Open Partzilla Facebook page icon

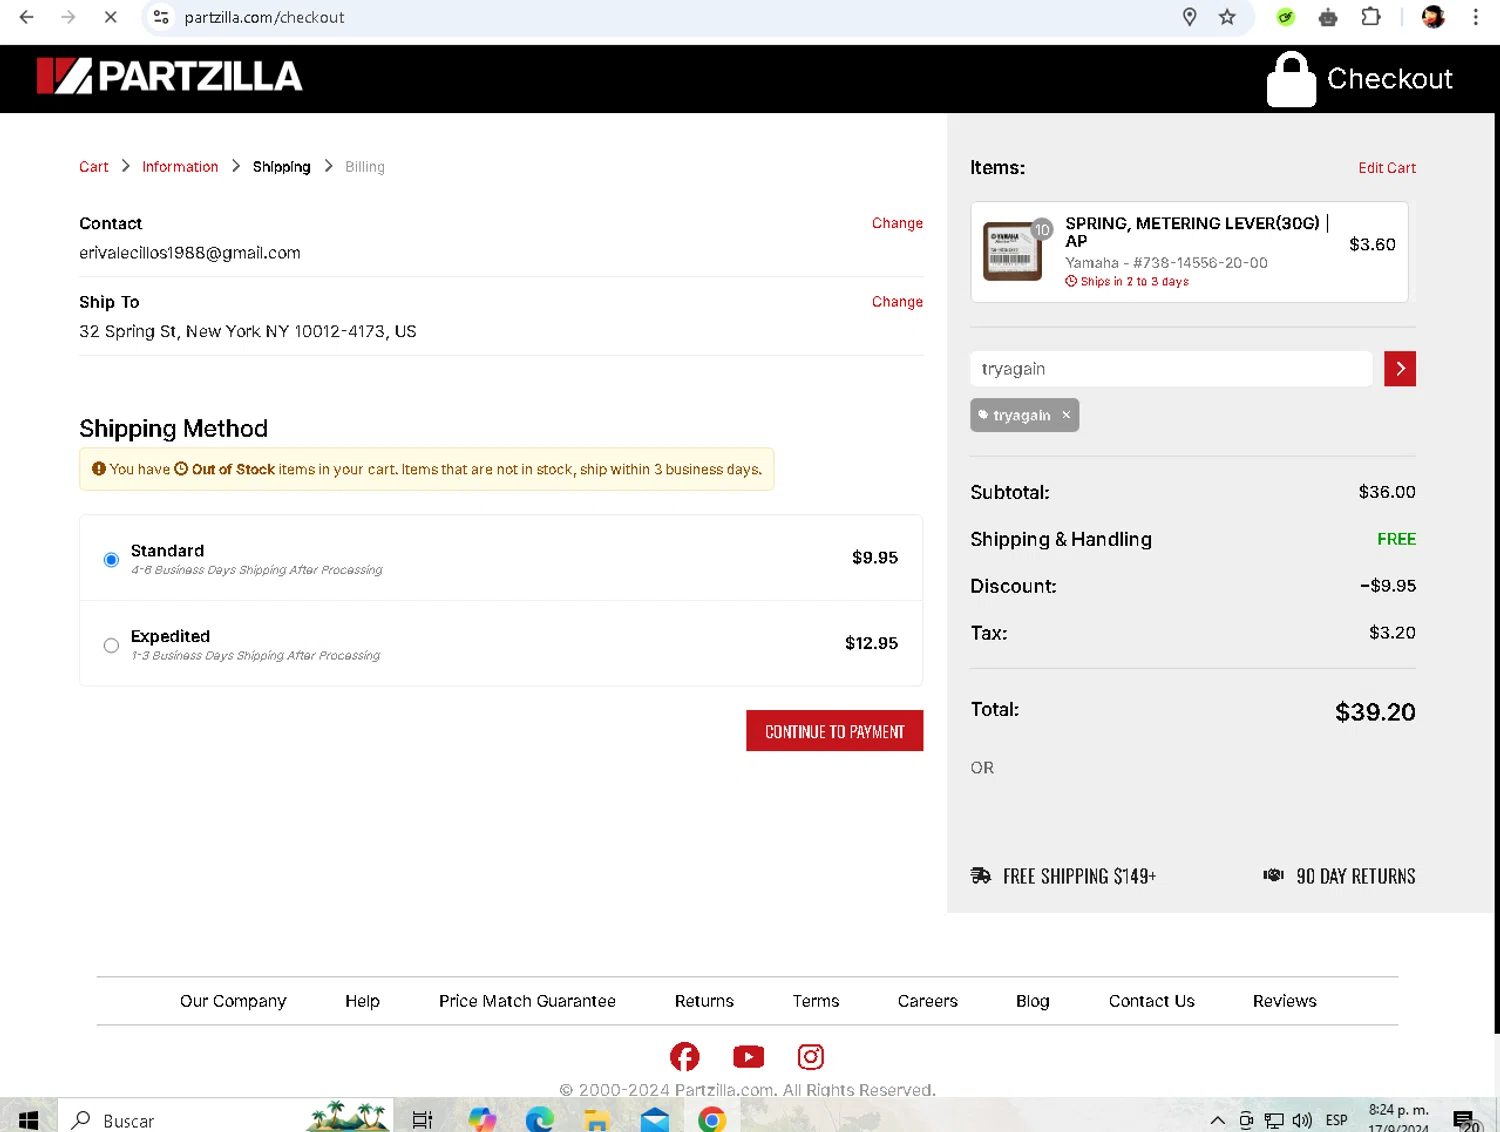(685, 1057)
